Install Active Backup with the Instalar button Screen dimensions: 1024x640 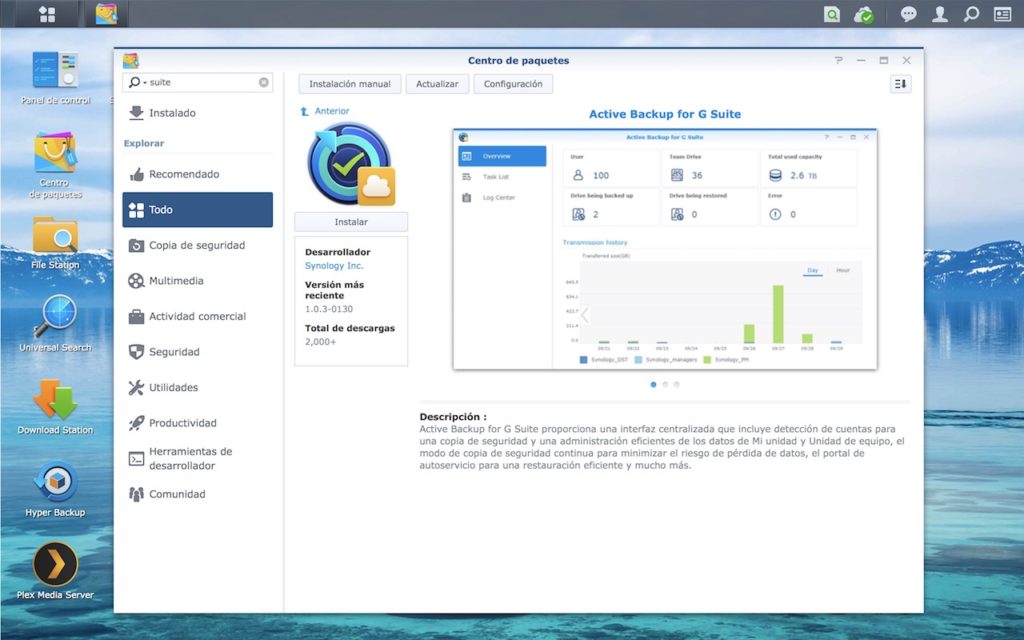point(351,222)
